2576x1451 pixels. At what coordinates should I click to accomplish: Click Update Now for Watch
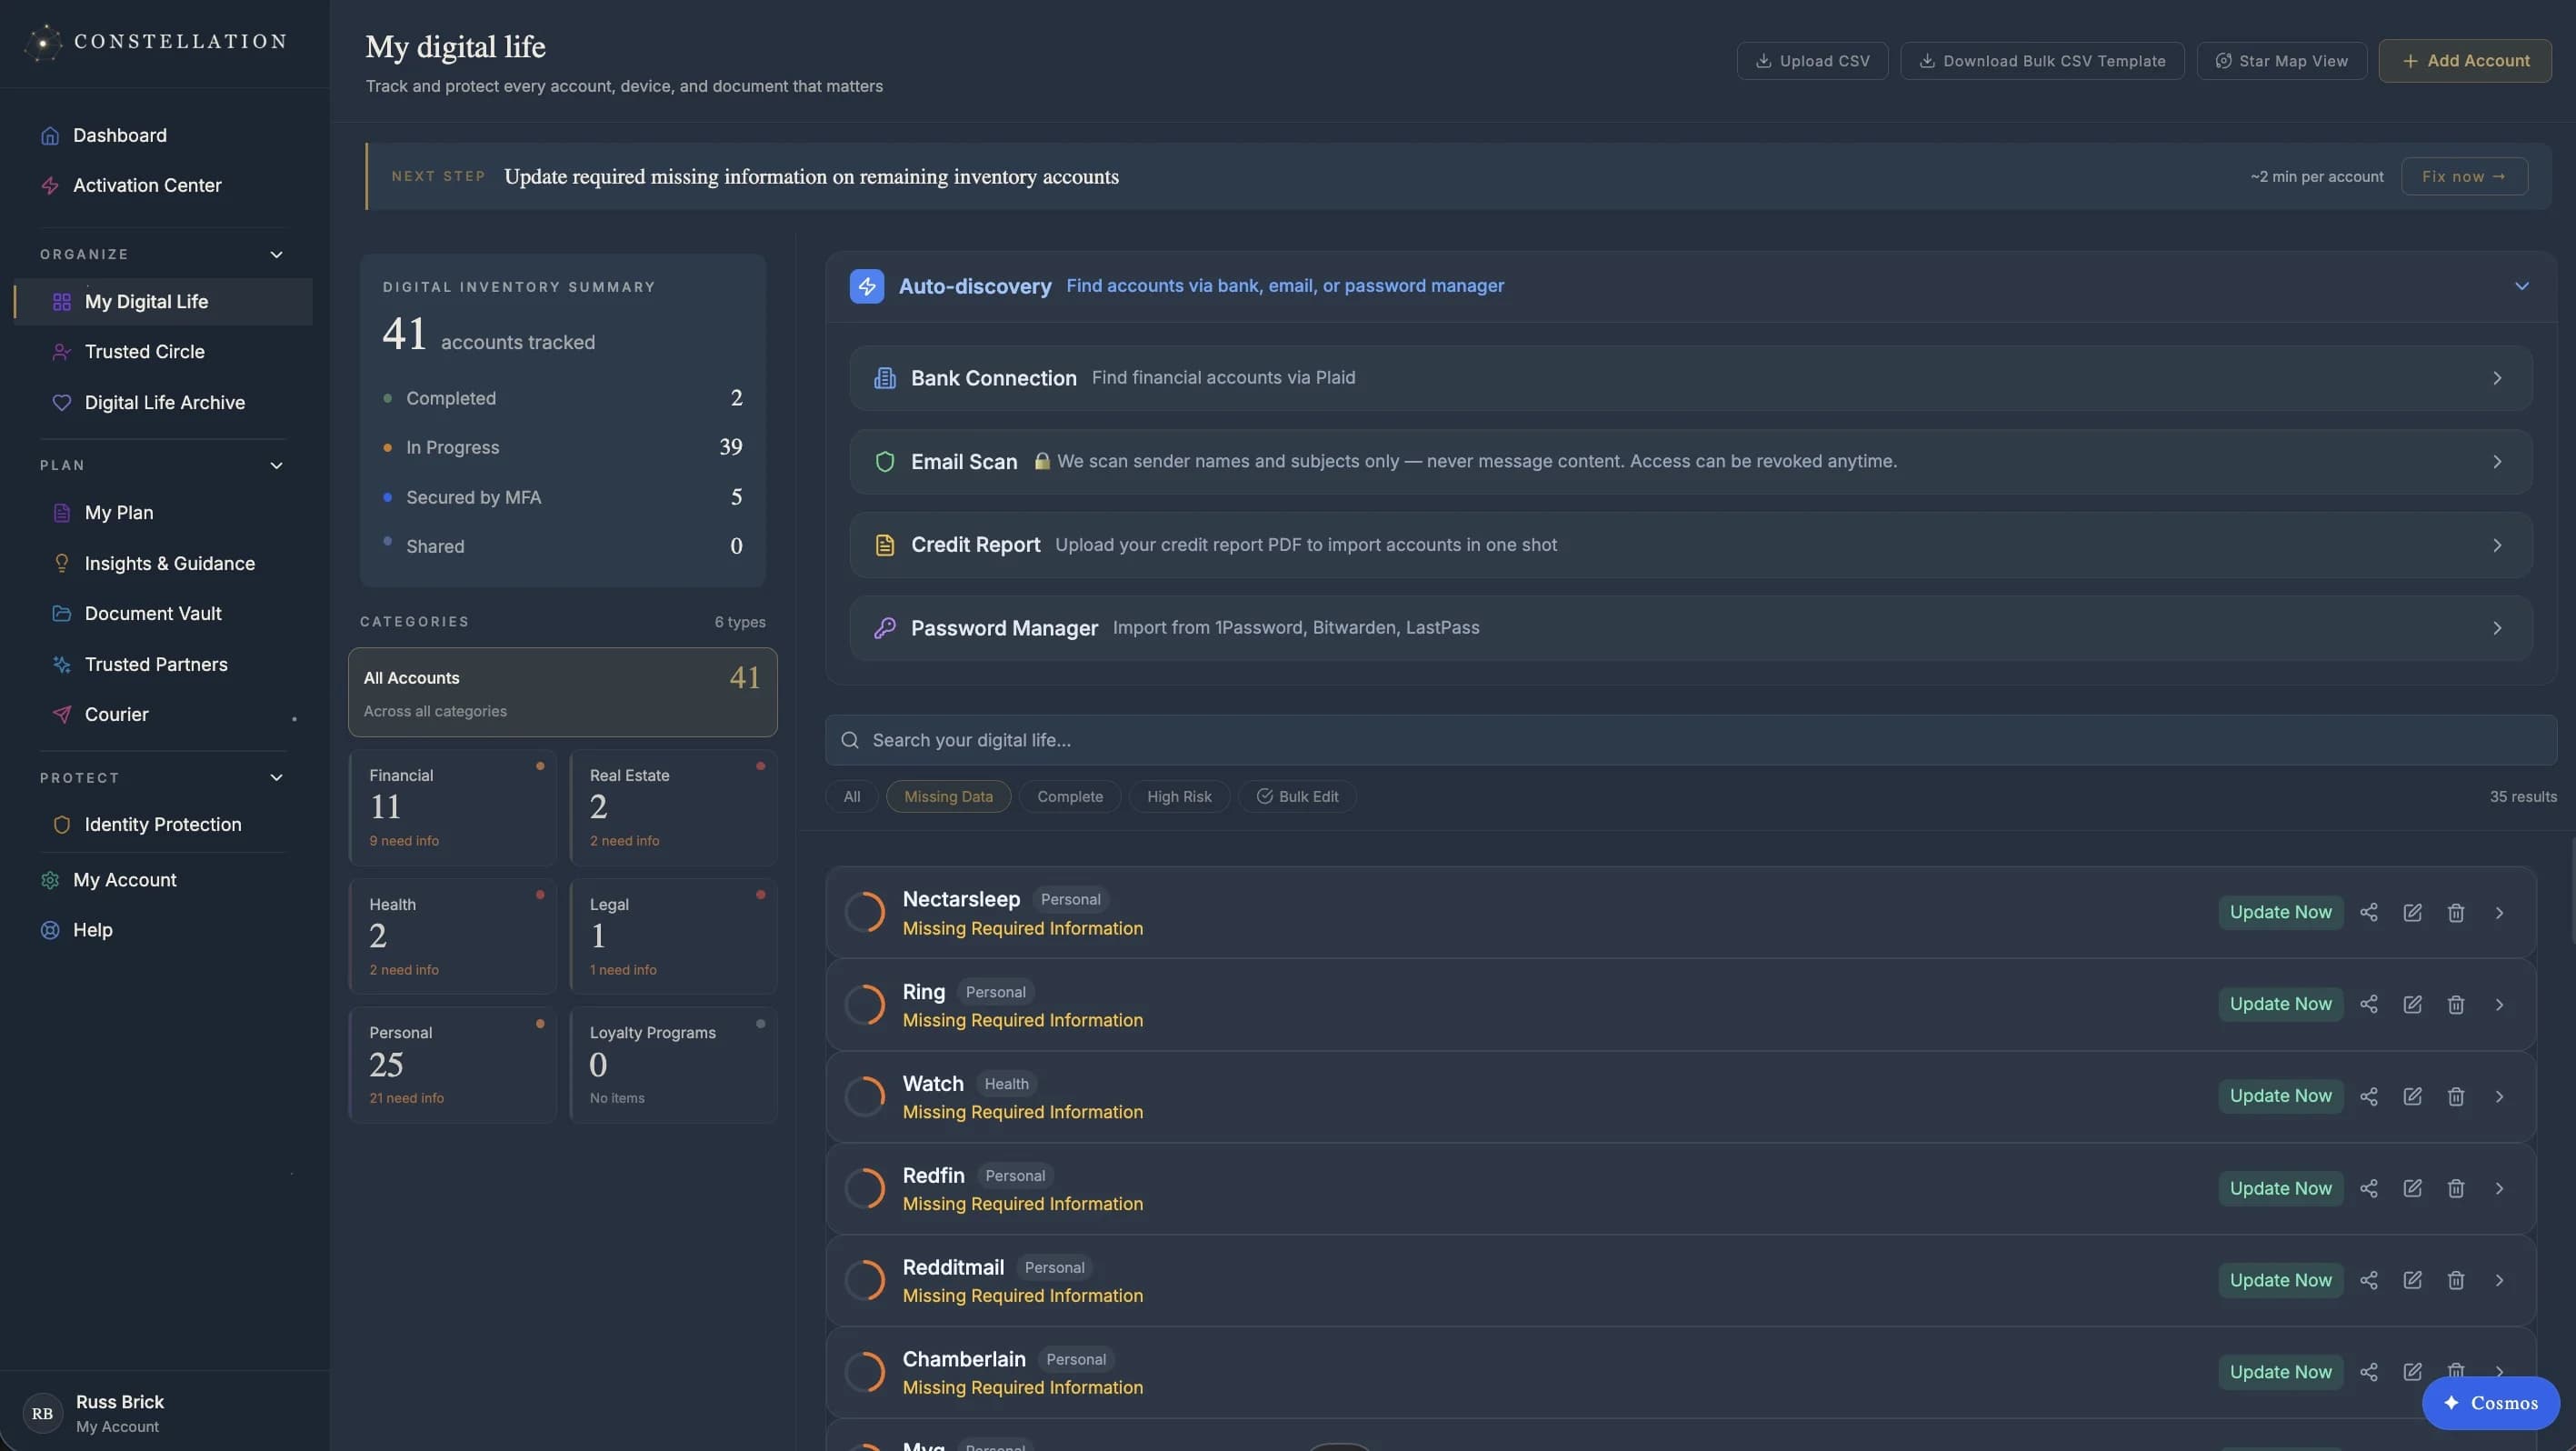[x=2280, y=1096]
